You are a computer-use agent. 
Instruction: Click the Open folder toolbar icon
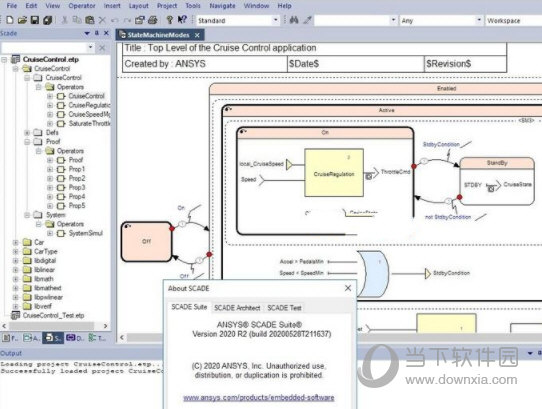[22, 20]
